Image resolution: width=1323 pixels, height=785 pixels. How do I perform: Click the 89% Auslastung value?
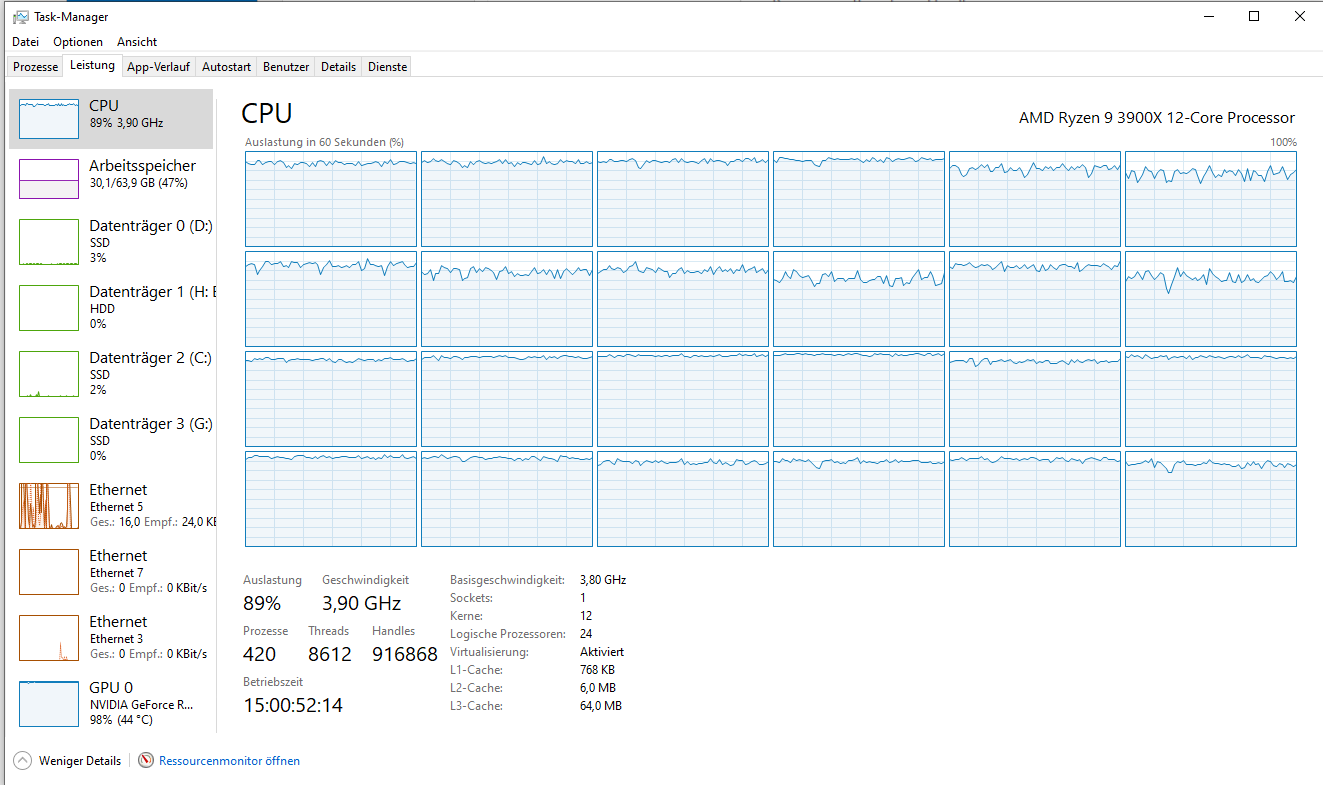click(262, 603)
